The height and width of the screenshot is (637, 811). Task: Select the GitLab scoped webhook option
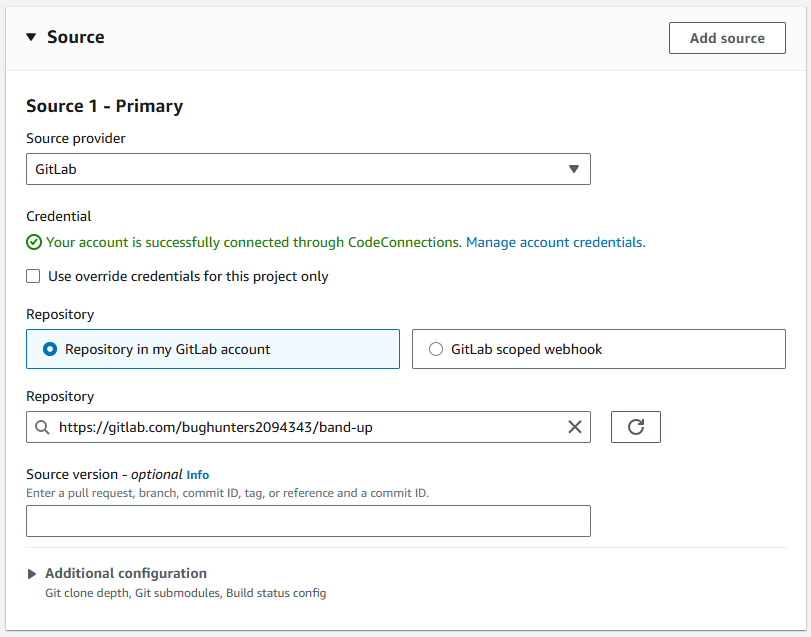click(x=436, y=349)
